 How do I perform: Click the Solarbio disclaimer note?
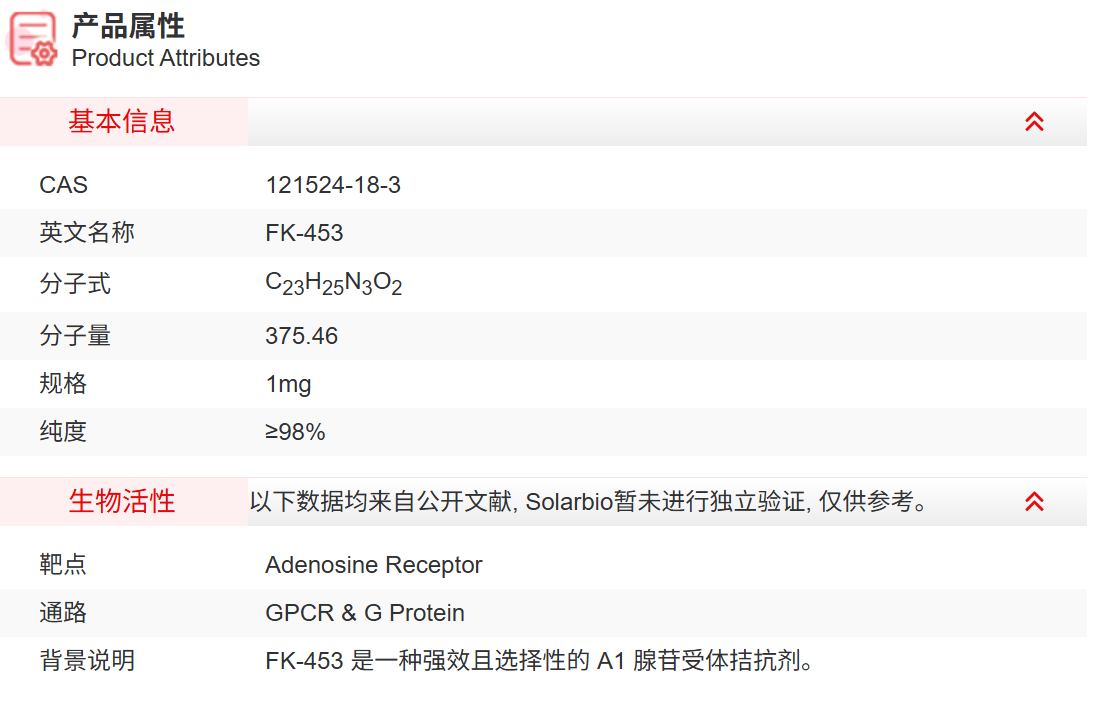[x=589, y=502]
